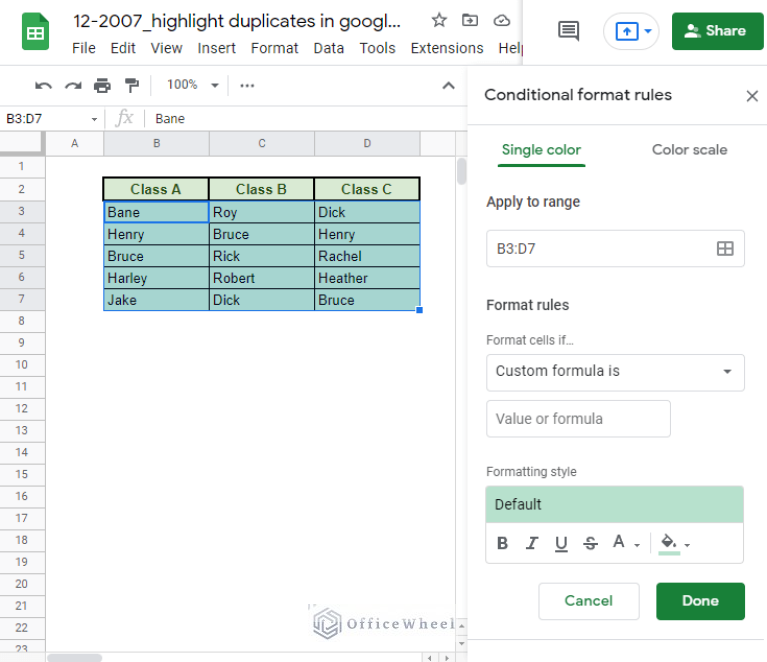Open the B3:D7 name box dropdown
767x662 pixels.
click(x=94, y=119)
